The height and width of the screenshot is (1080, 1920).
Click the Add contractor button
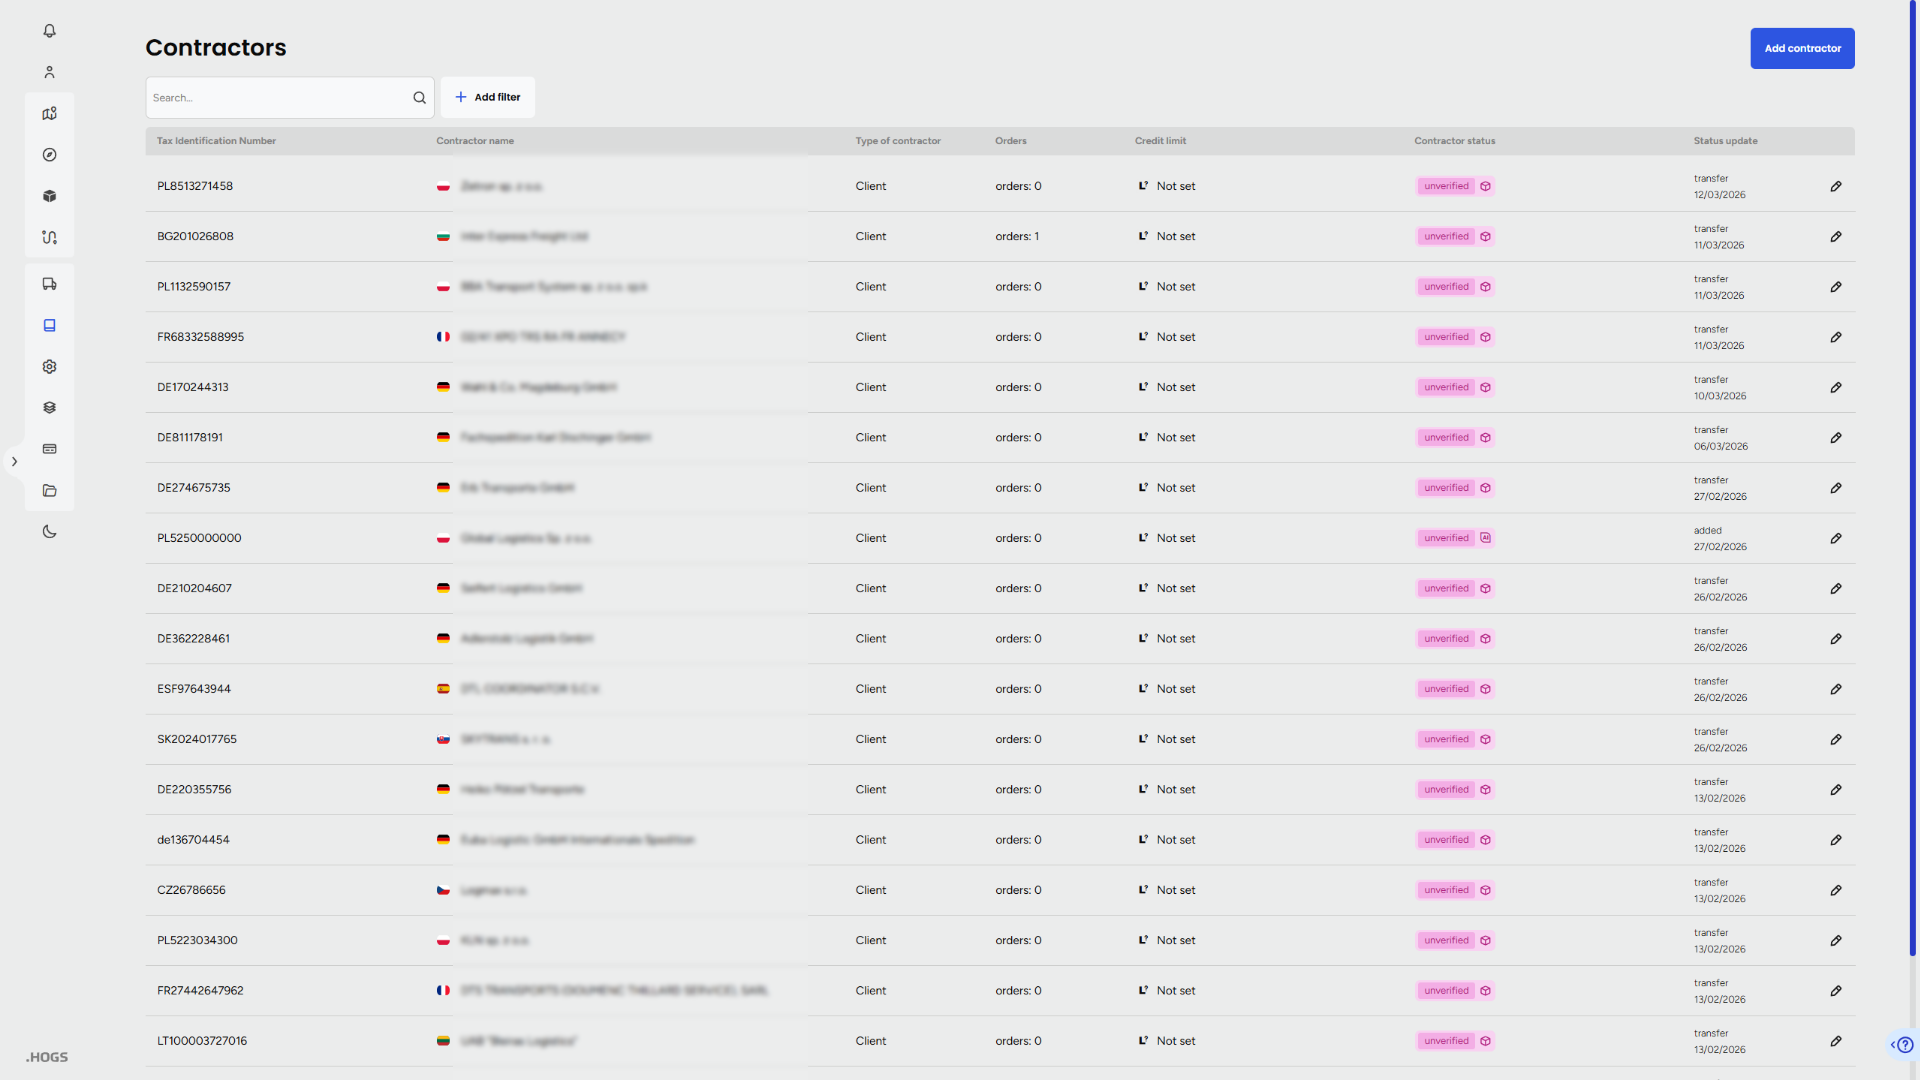[1802, 48]
